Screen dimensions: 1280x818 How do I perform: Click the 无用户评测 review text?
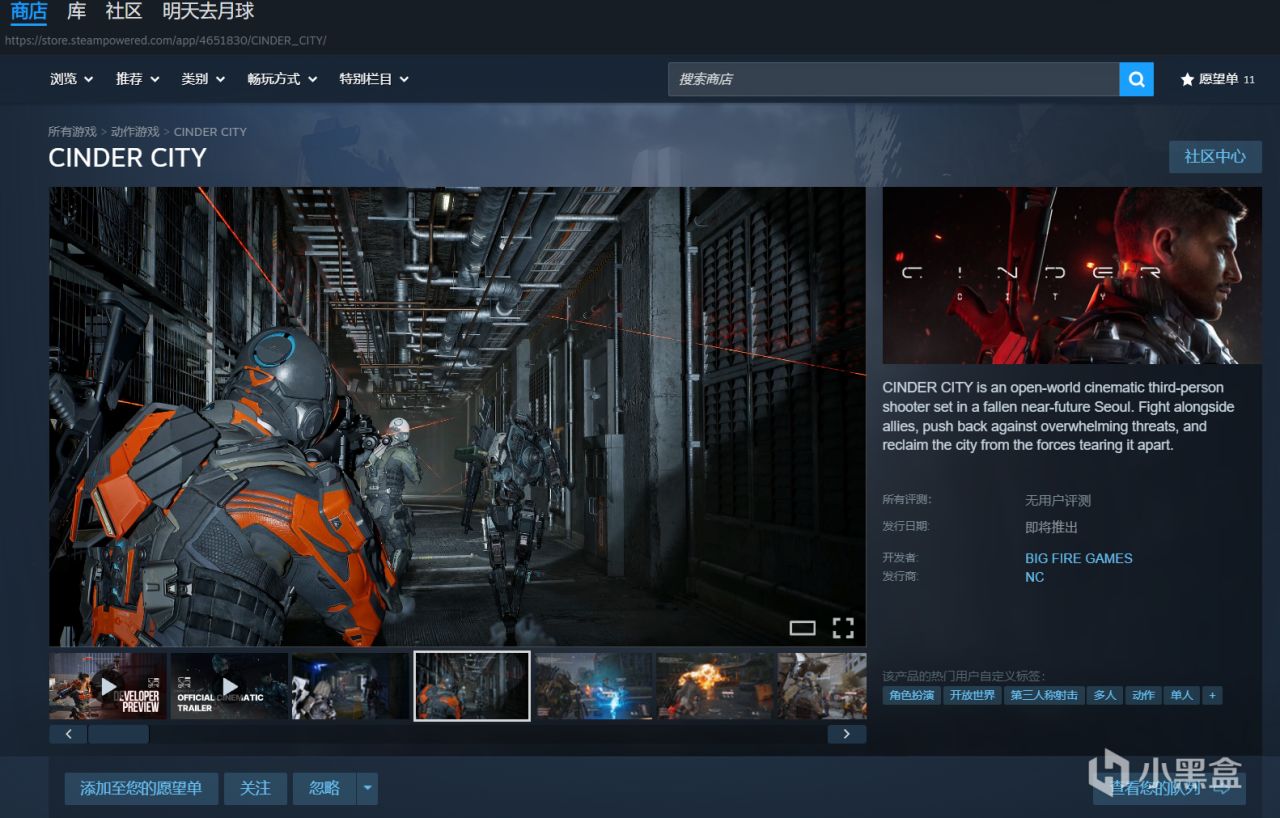tap(1058, 501)
